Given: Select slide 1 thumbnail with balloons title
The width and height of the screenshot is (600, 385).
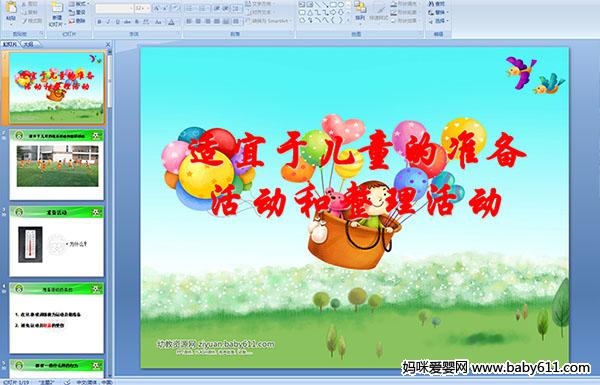Looking at the screenshot, I should [x=56, y=88].
